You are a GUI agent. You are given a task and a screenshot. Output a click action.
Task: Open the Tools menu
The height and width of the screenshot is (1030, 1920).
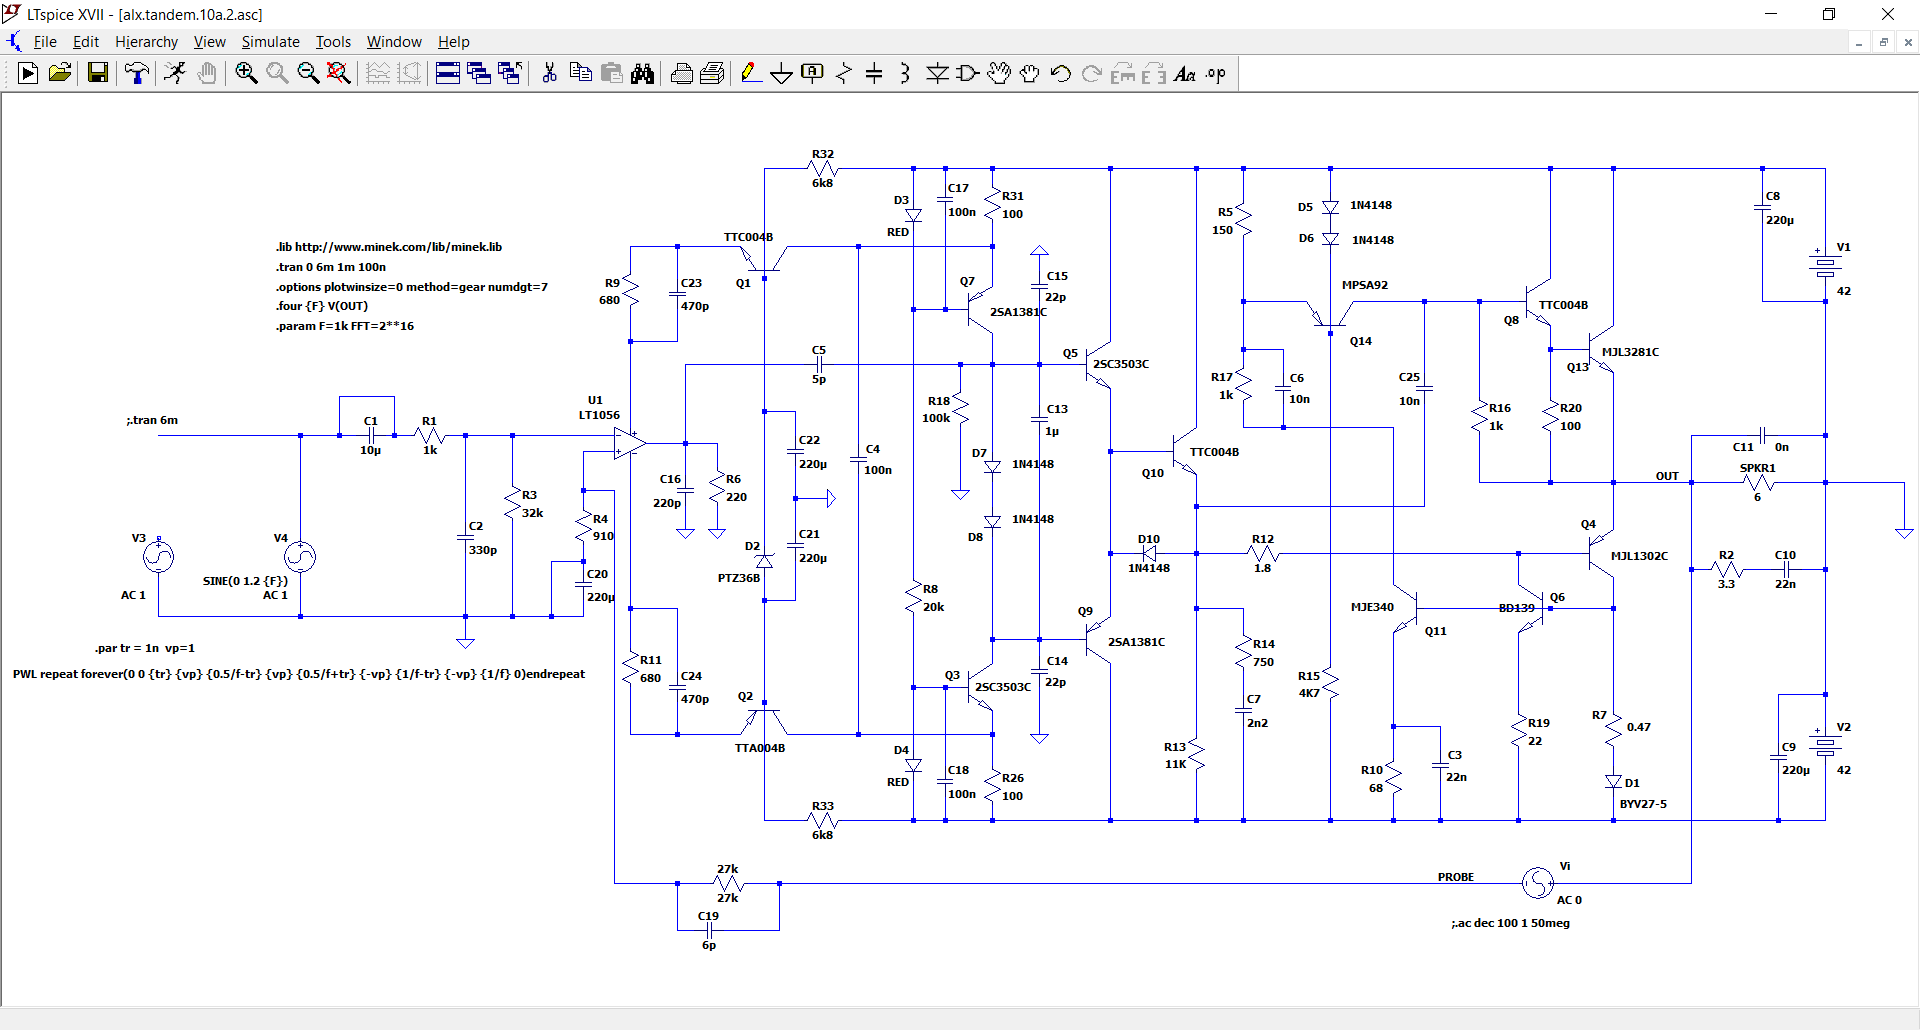[333, 42]
